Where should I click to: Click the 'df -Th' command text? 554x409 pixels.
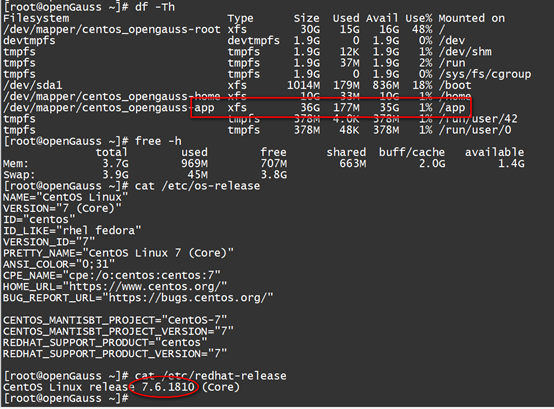click(155, 7)
